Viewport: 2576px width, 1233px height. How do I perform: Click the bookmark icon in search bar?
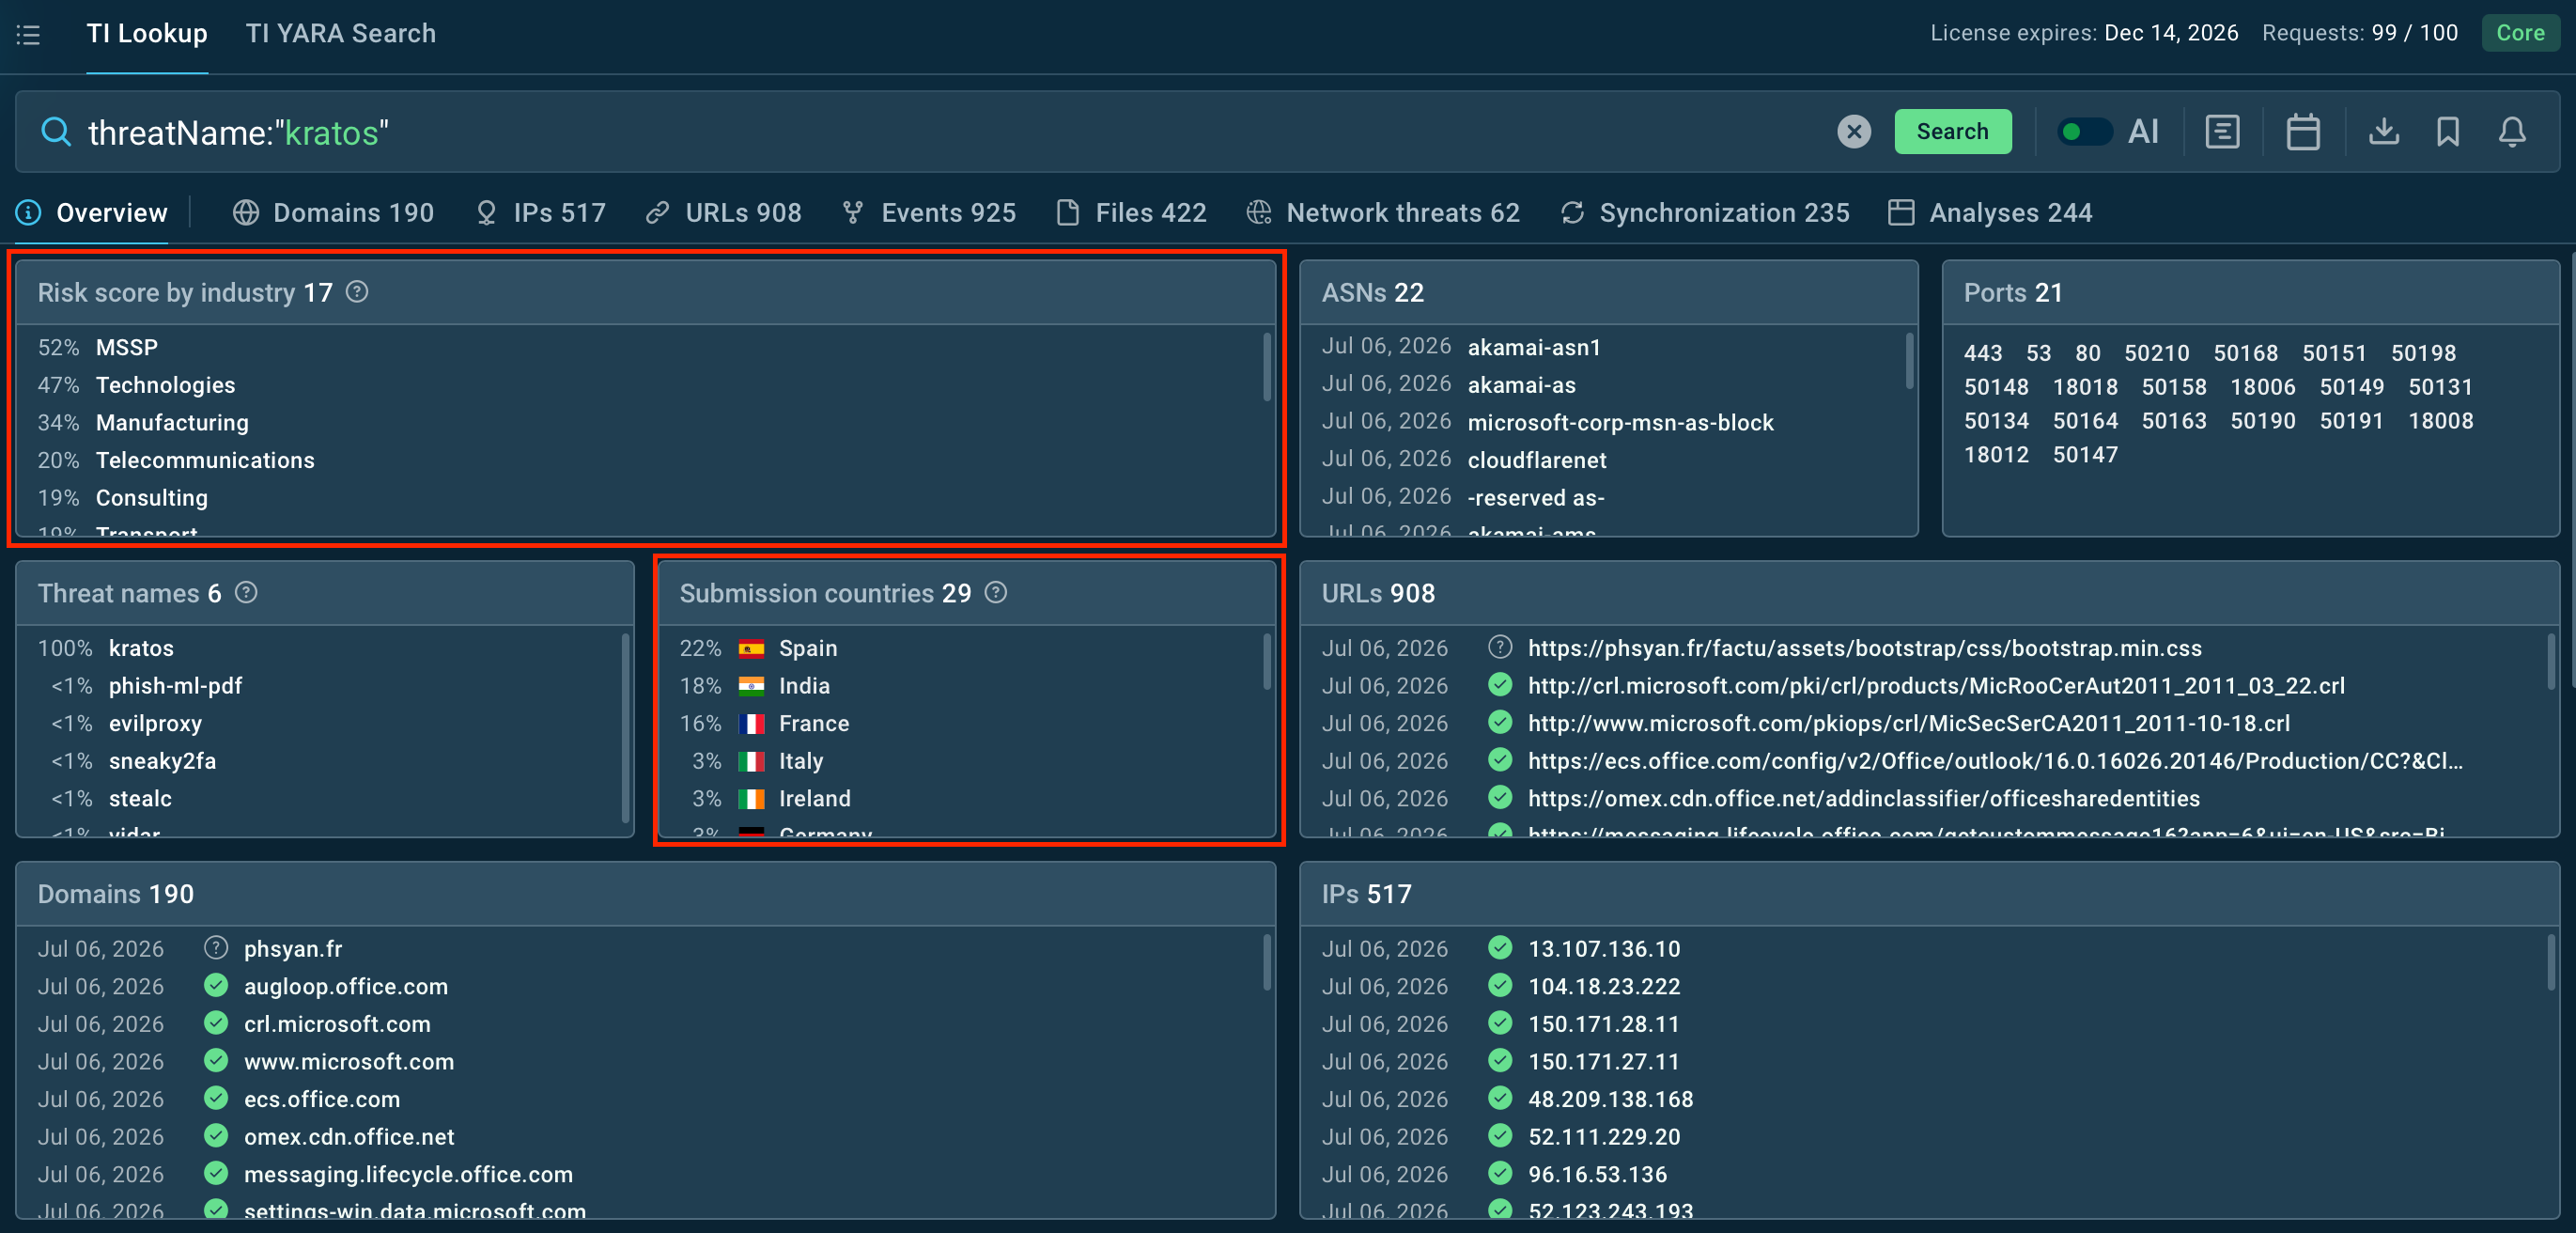[2447, 132]
